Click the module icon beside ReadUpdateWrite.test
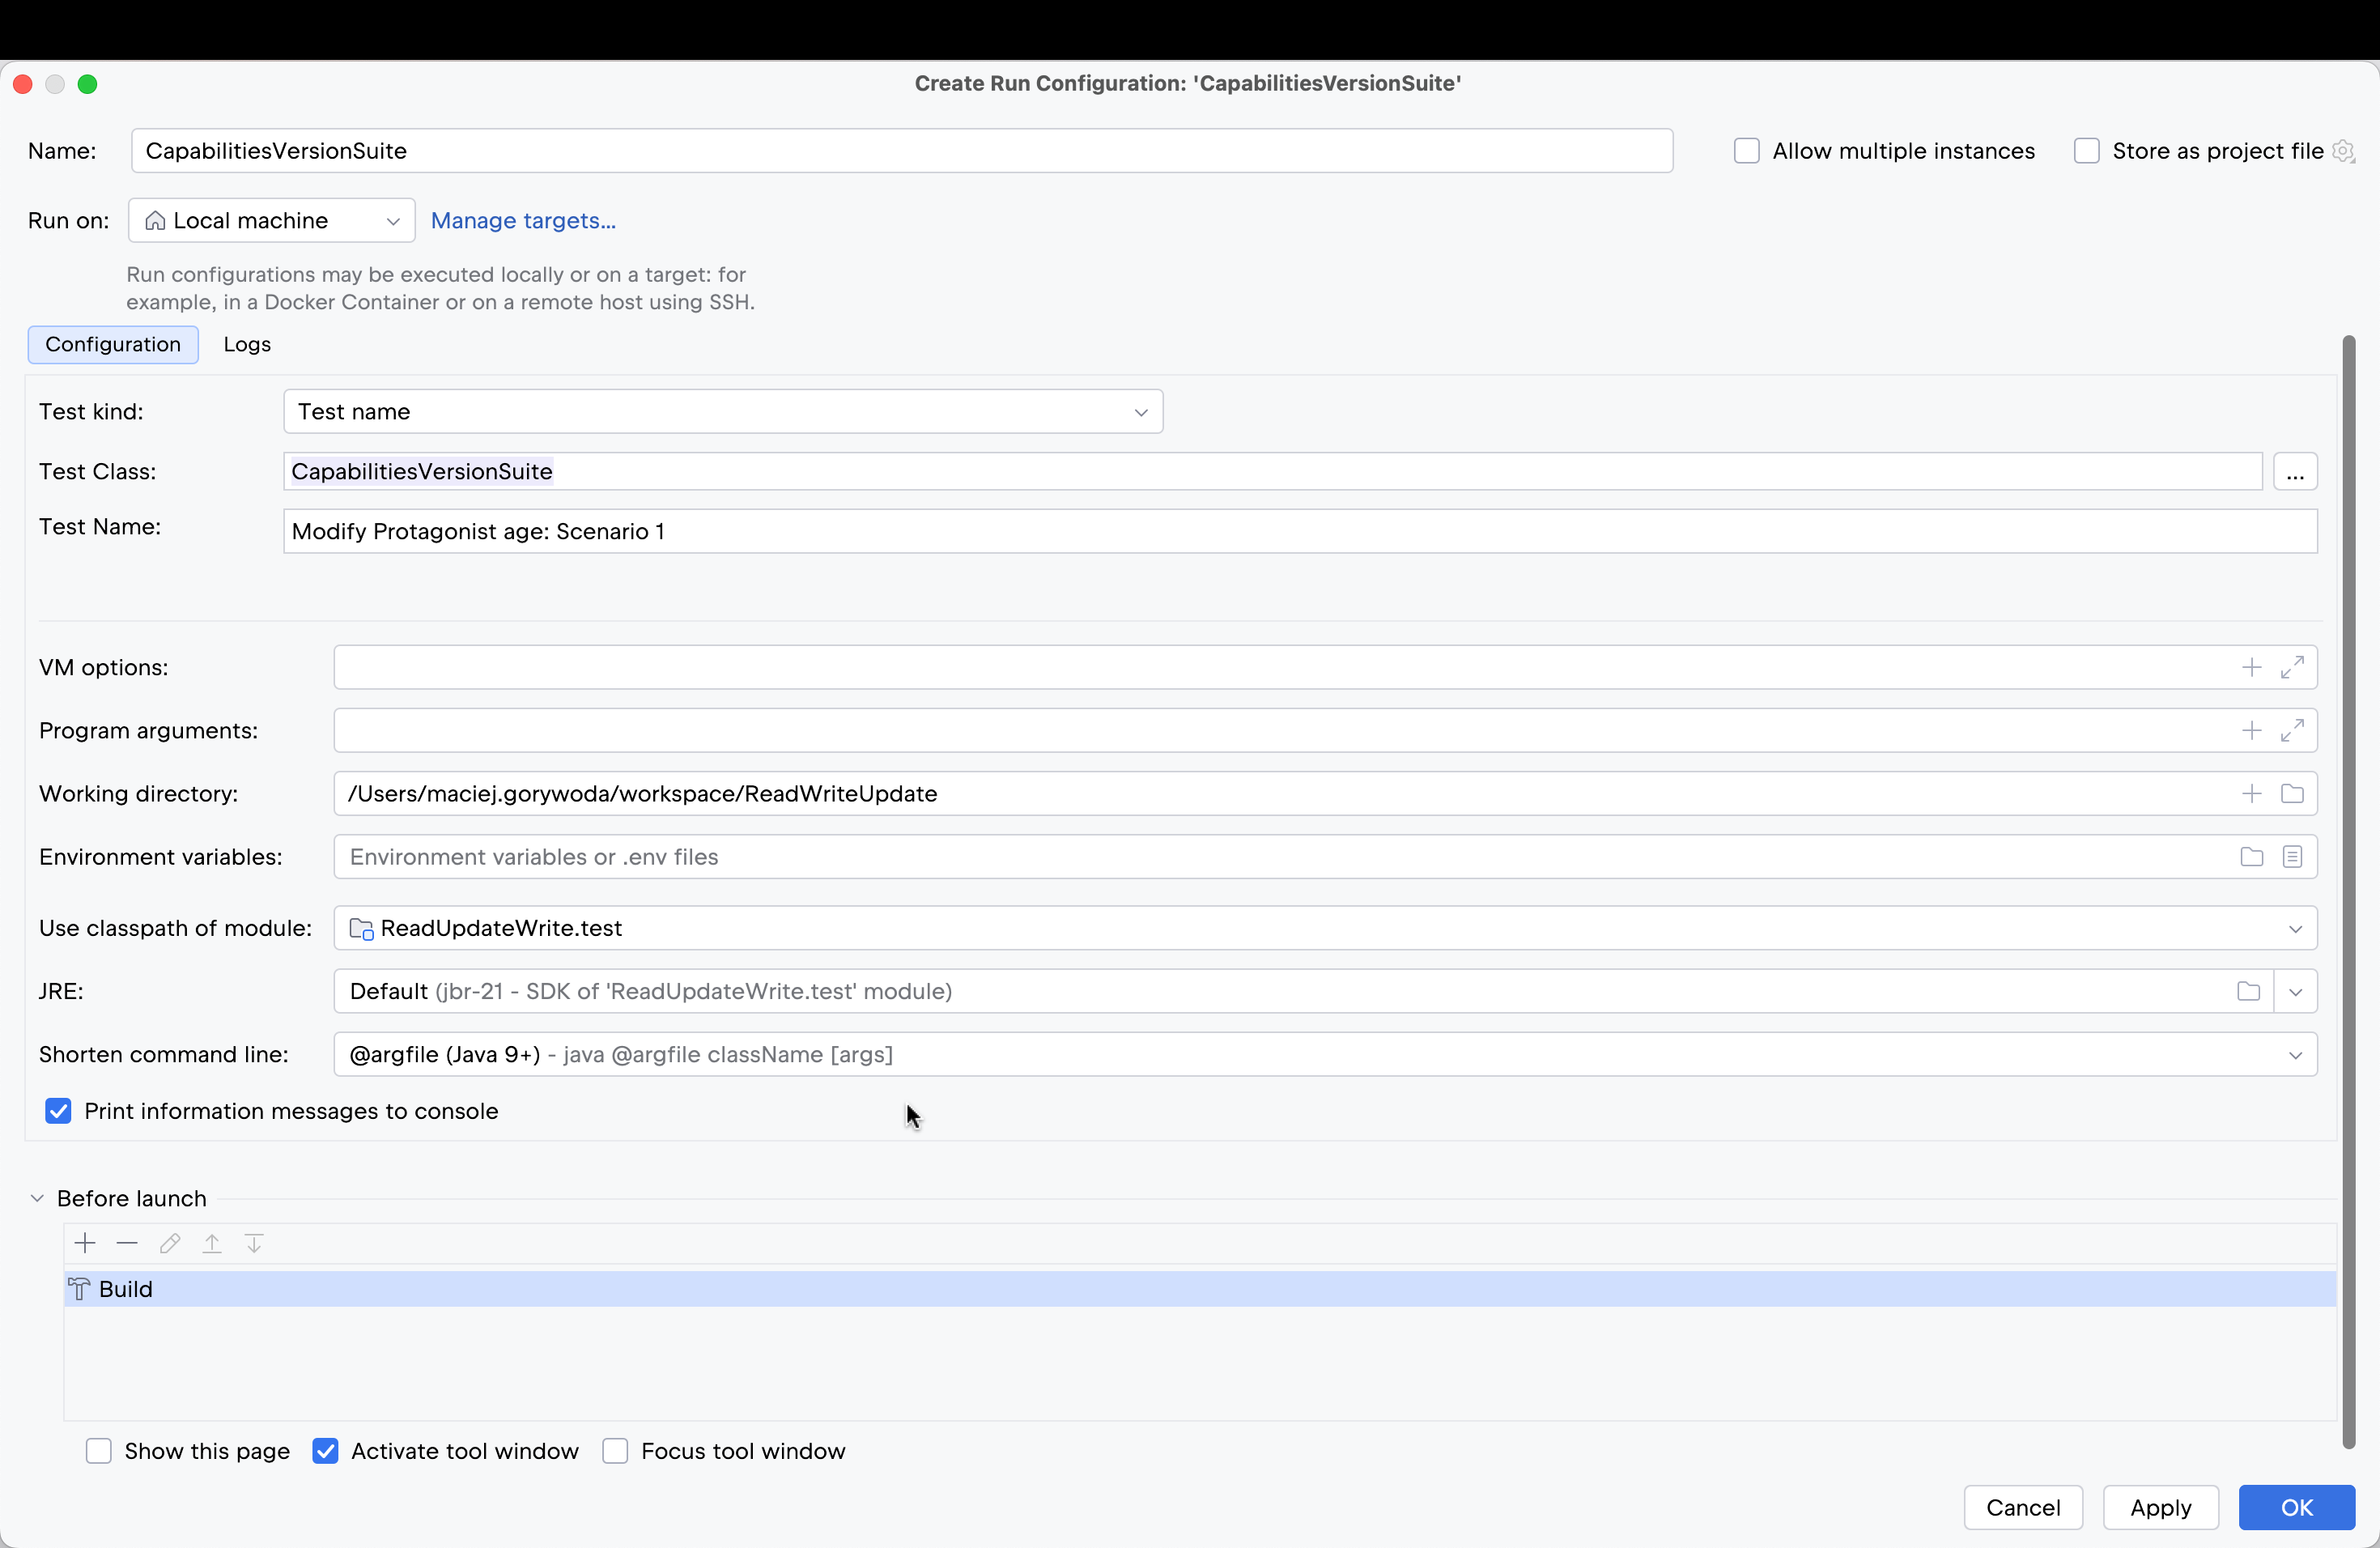Image resolution: width=2380 pixels, height=1548 pixels. (x=361, y=929)
